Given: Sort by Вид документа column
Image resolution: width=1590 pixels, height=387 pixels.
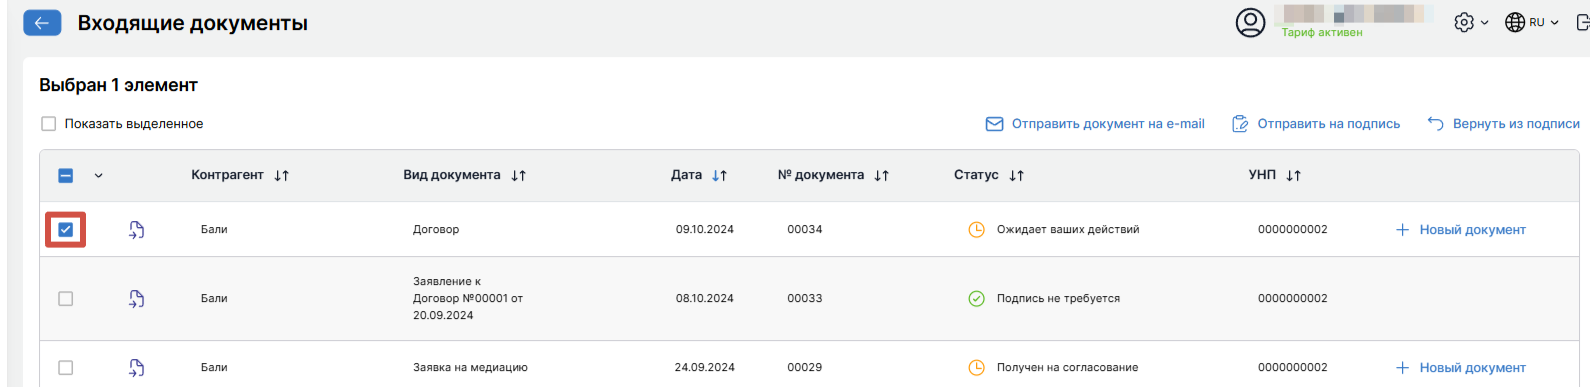Looking at the screenshot, I should pyautogui.click(x=518, y=175).
